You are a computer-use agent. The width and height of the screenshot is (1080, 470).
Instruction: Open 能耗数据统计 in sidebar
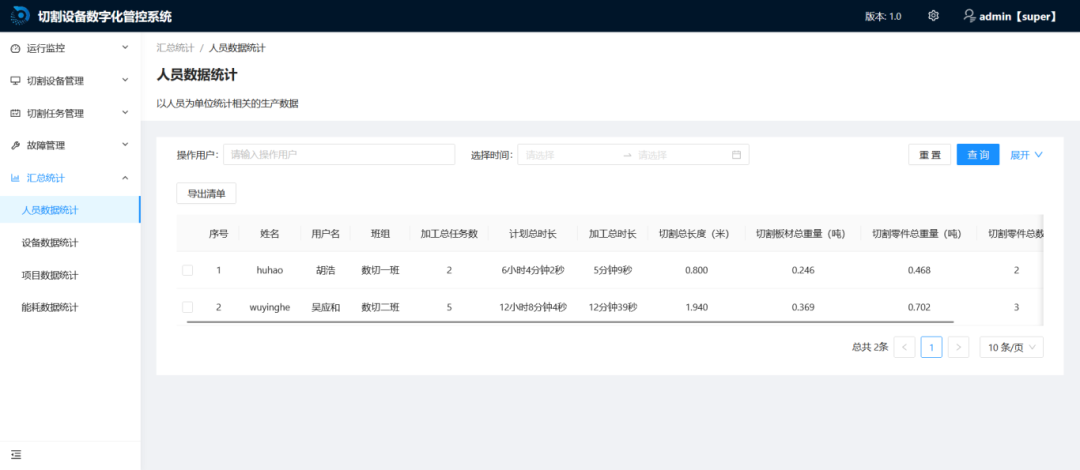[x=70, y=307]
